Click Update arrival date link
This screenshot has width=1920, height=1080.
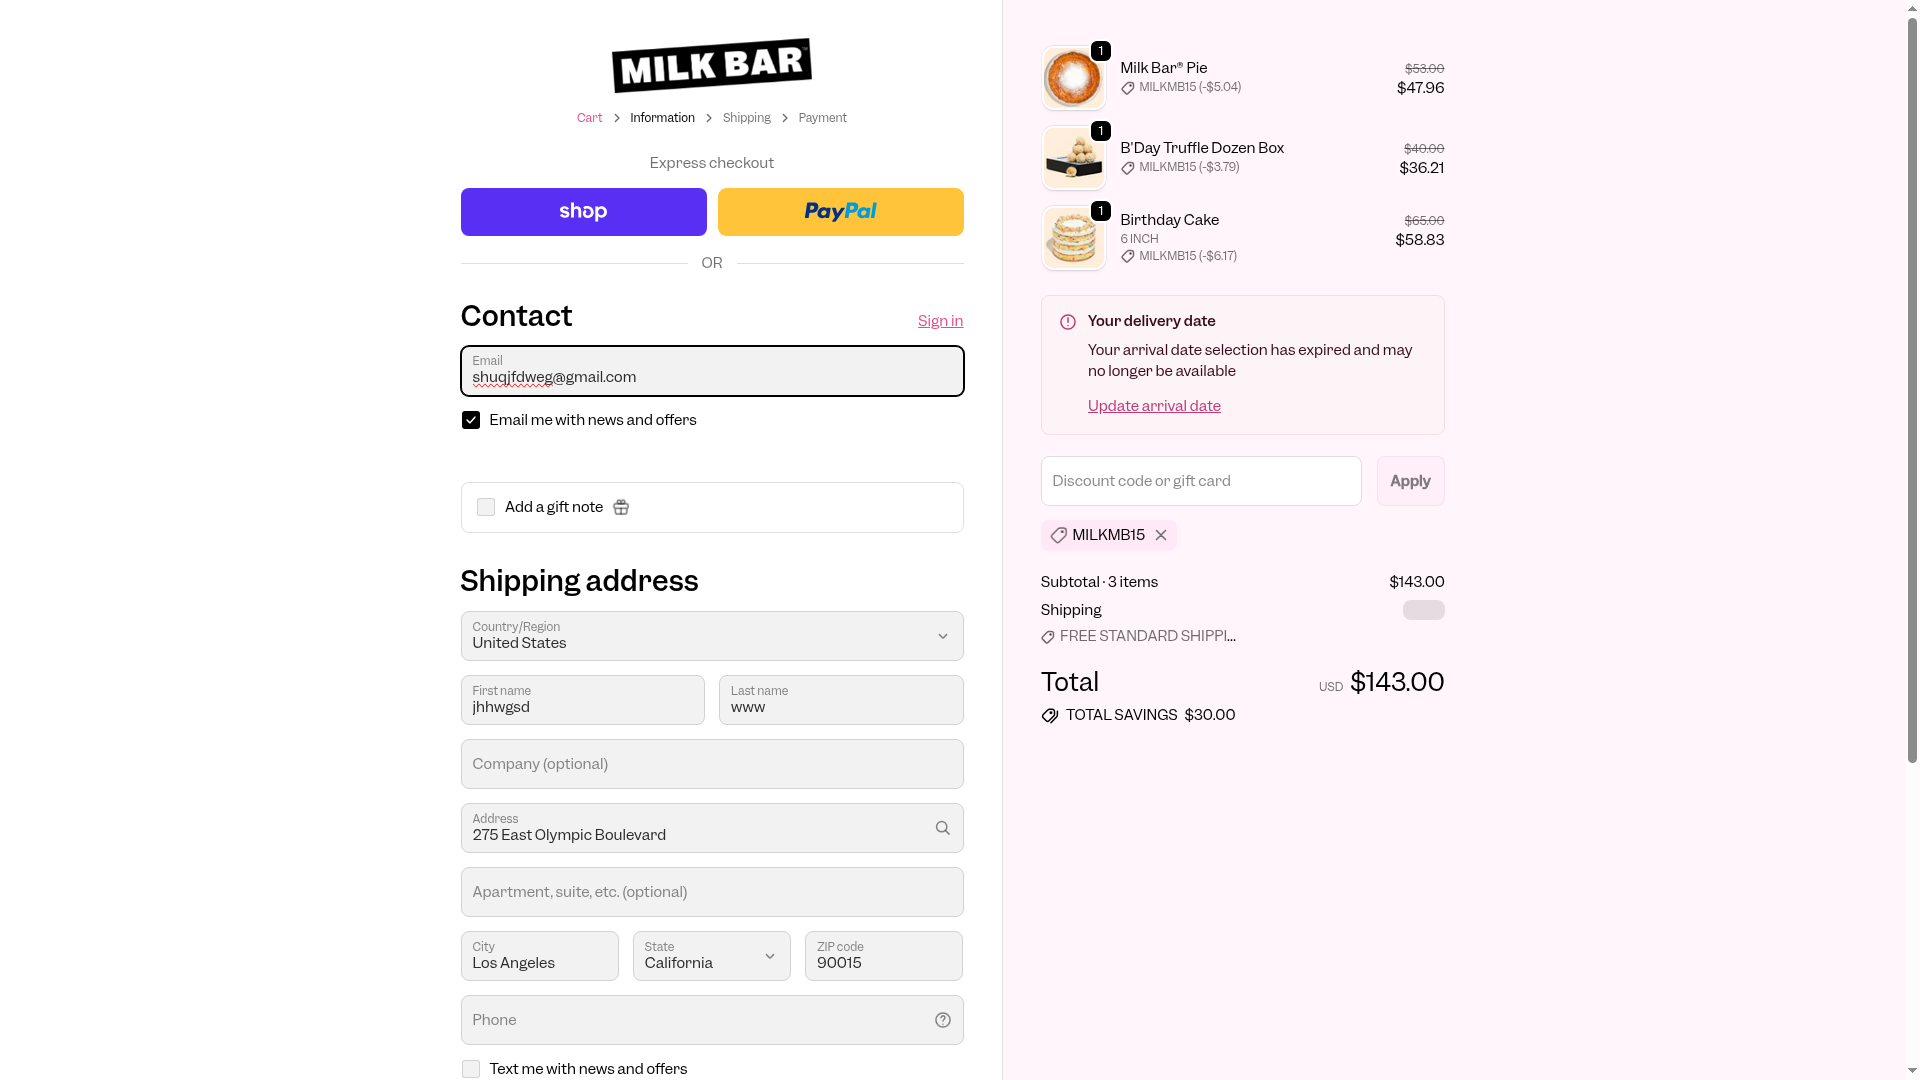(1154, 406)
